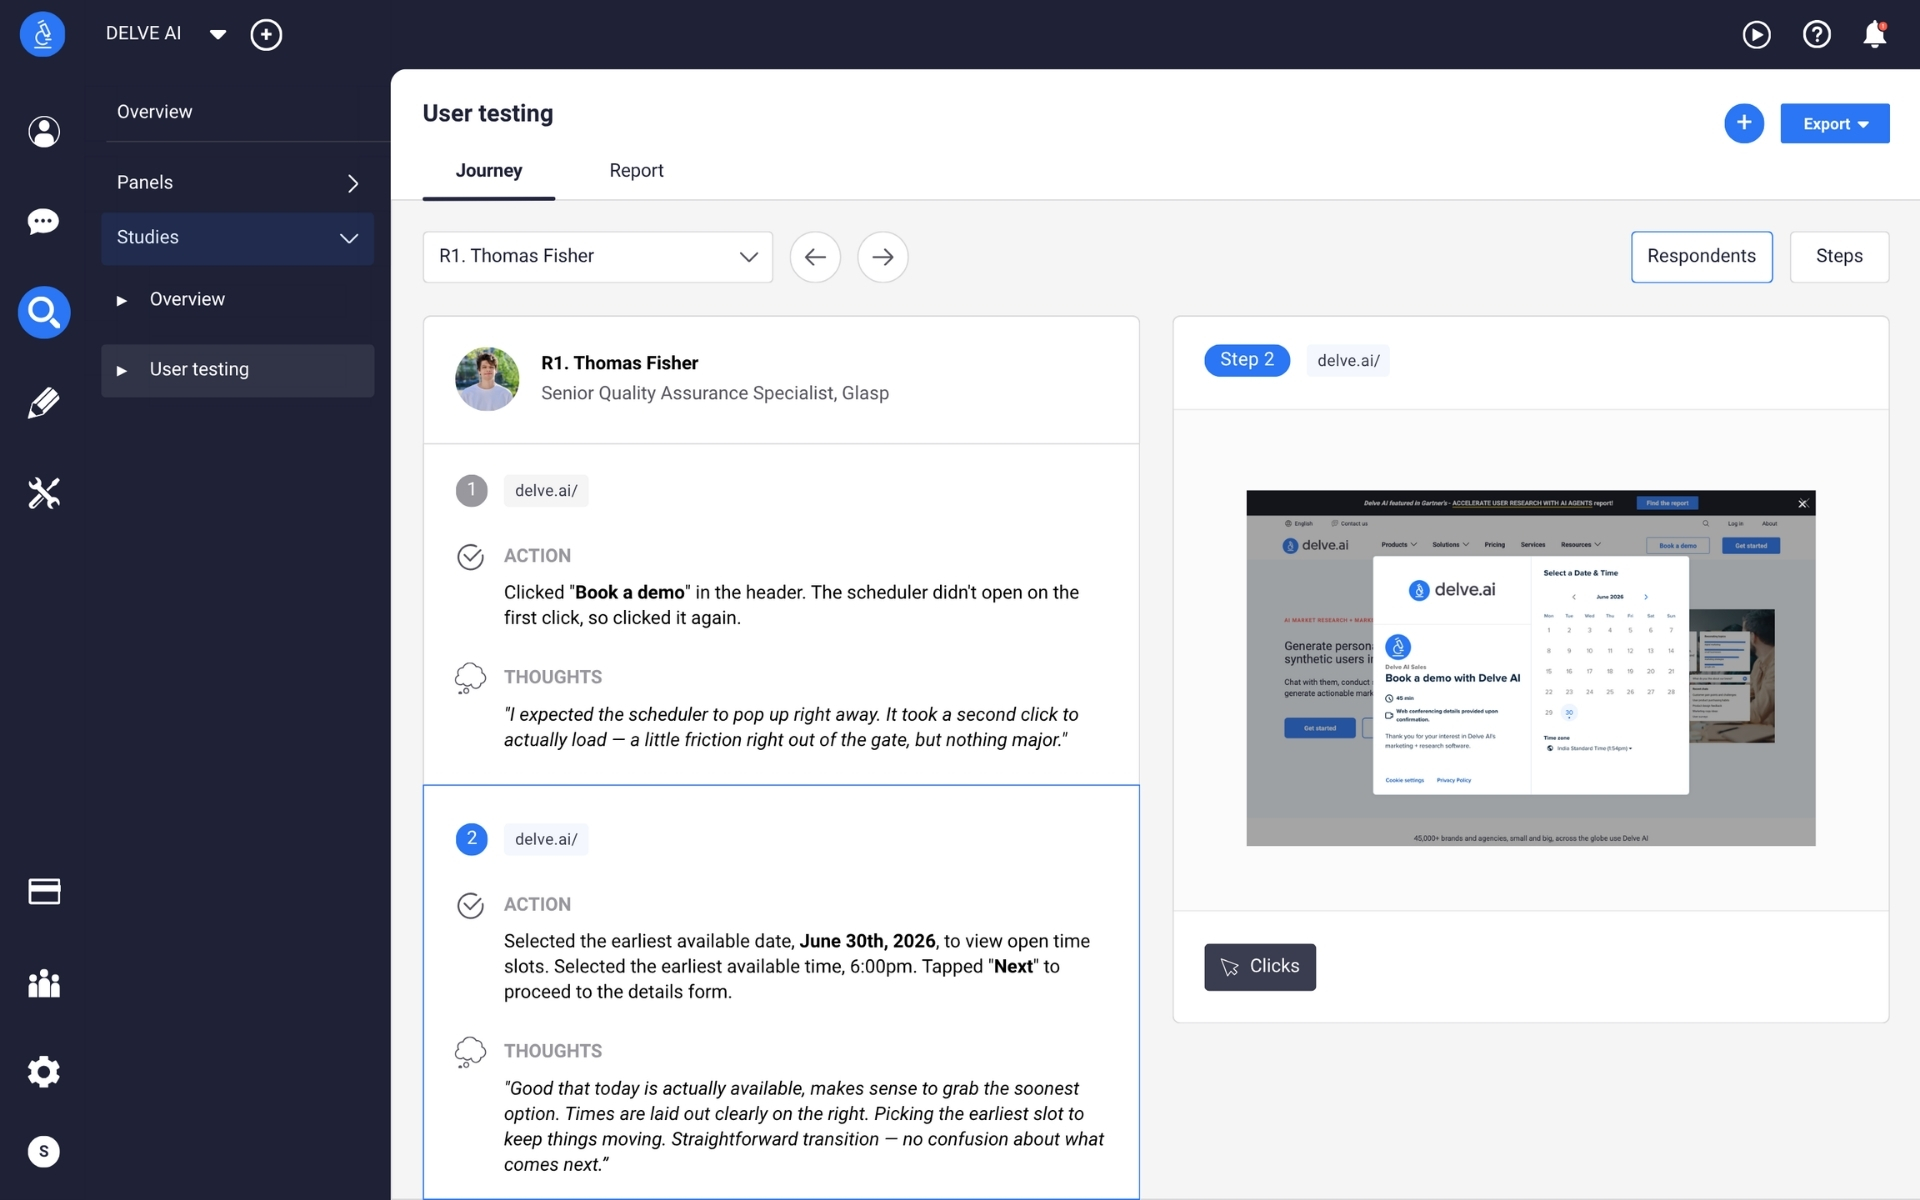The image size is (1920, 1200).
Task: Switch to the Report tab
Action: [x=636, y=171]
